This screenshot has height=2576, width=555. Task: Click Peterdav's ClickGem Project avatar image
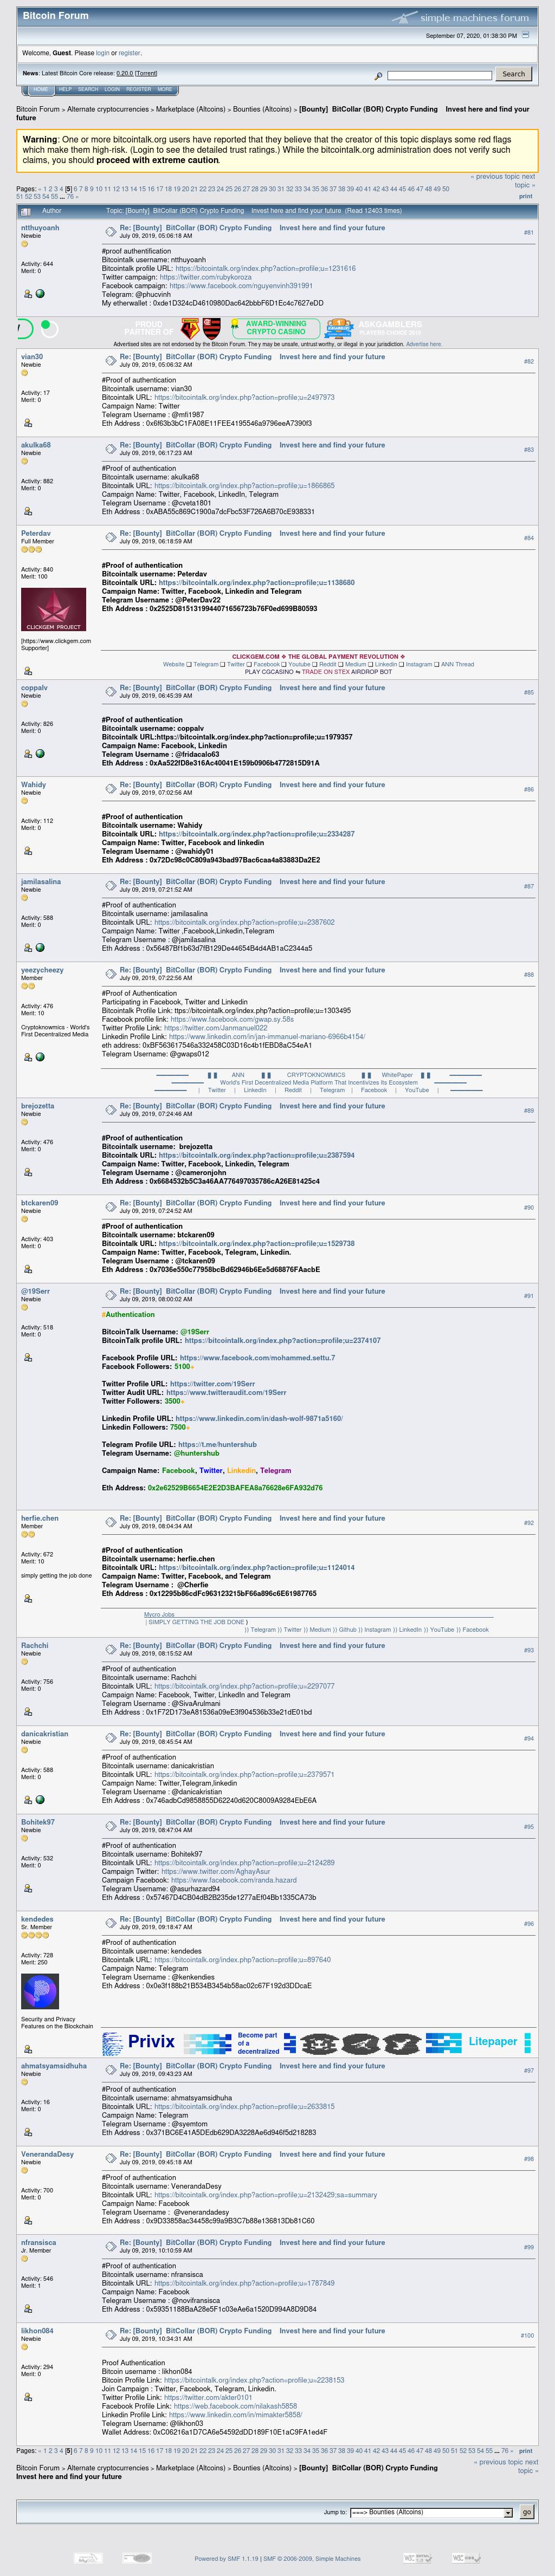pyautogui.click(x=54, y=609)
